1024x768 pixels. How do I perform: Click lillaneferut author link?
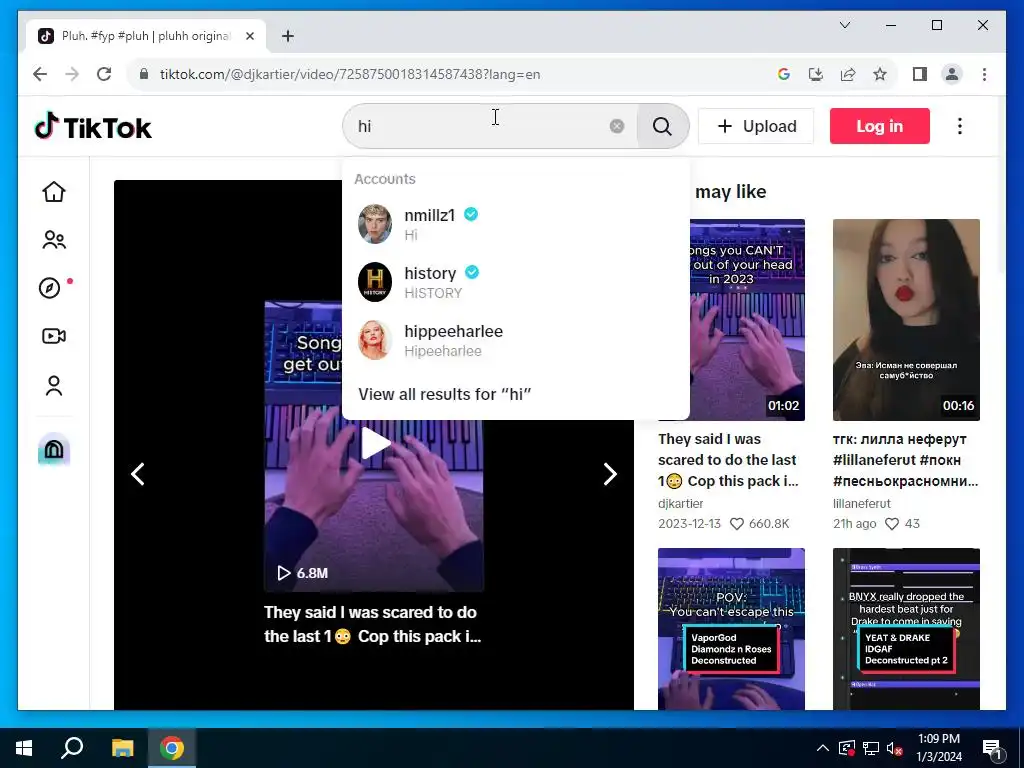point(861,504)
